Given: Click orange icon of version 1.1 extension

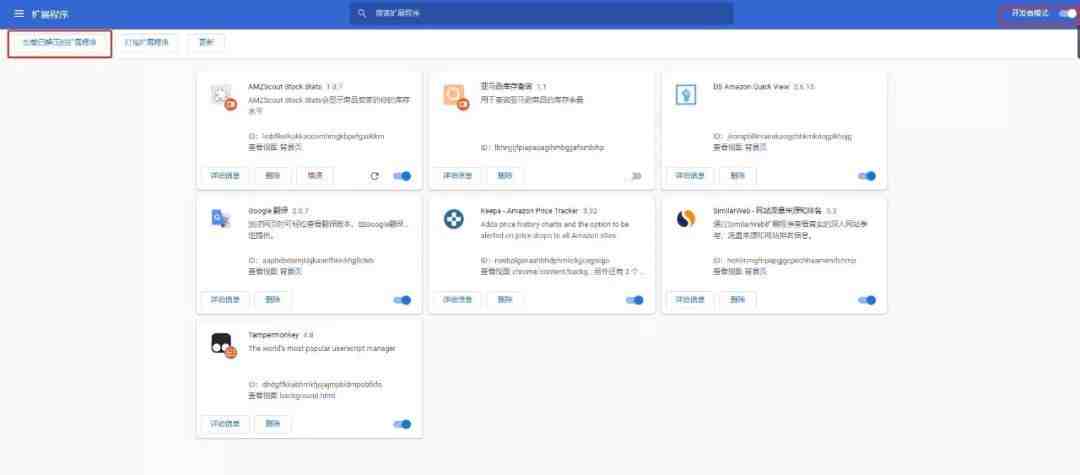Looking at the screenshot, I should 456,96.
